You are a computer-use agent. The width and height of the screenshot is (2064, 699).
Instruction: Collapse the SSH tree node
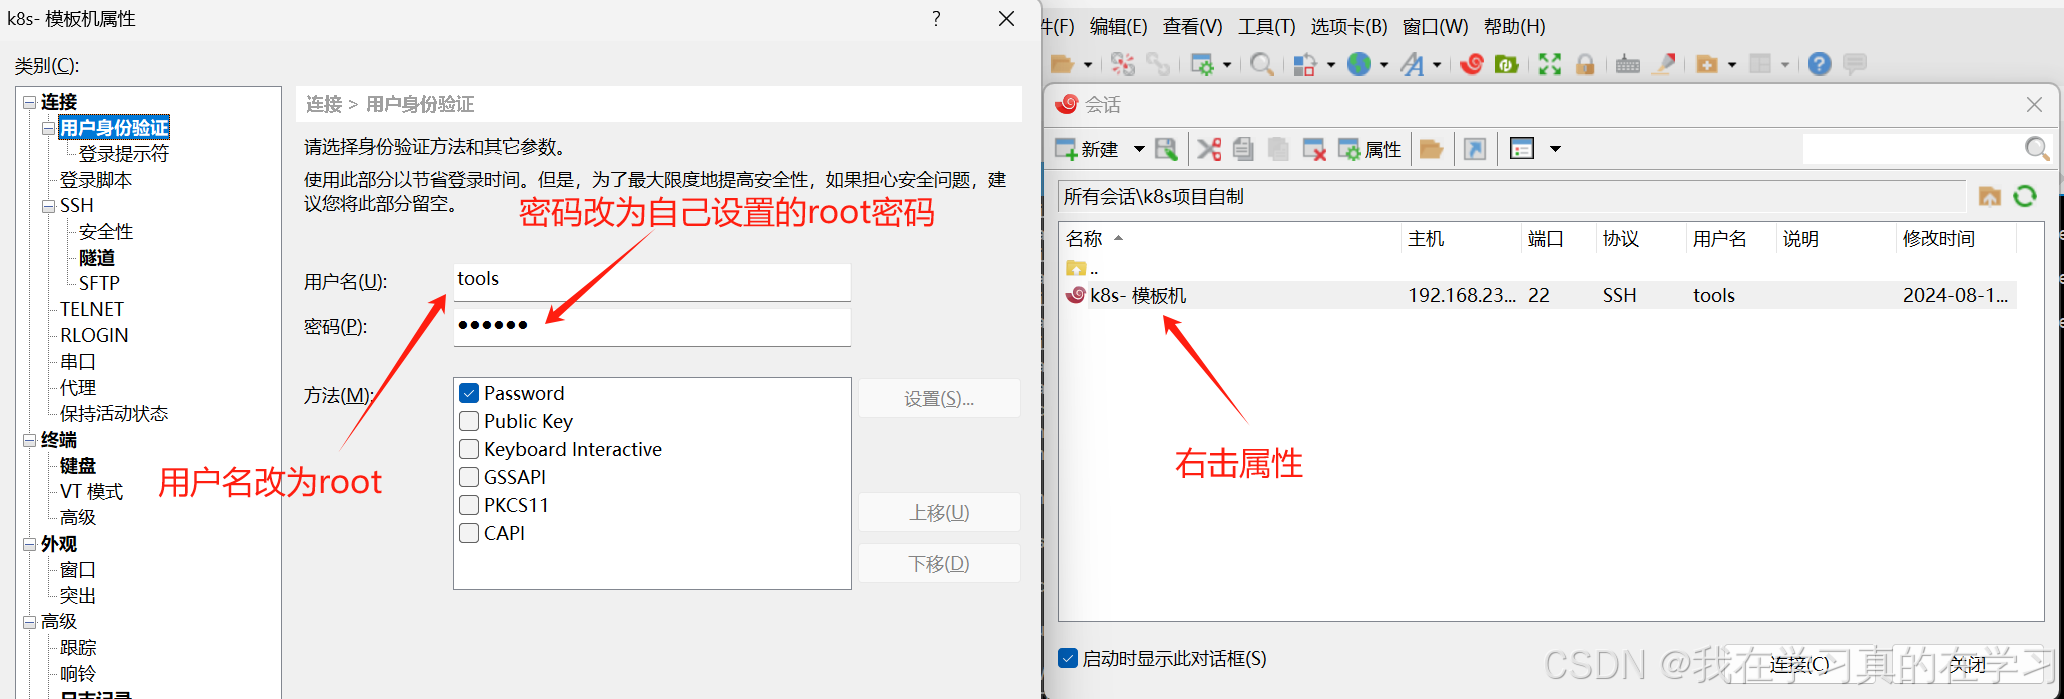pos(48,206)
